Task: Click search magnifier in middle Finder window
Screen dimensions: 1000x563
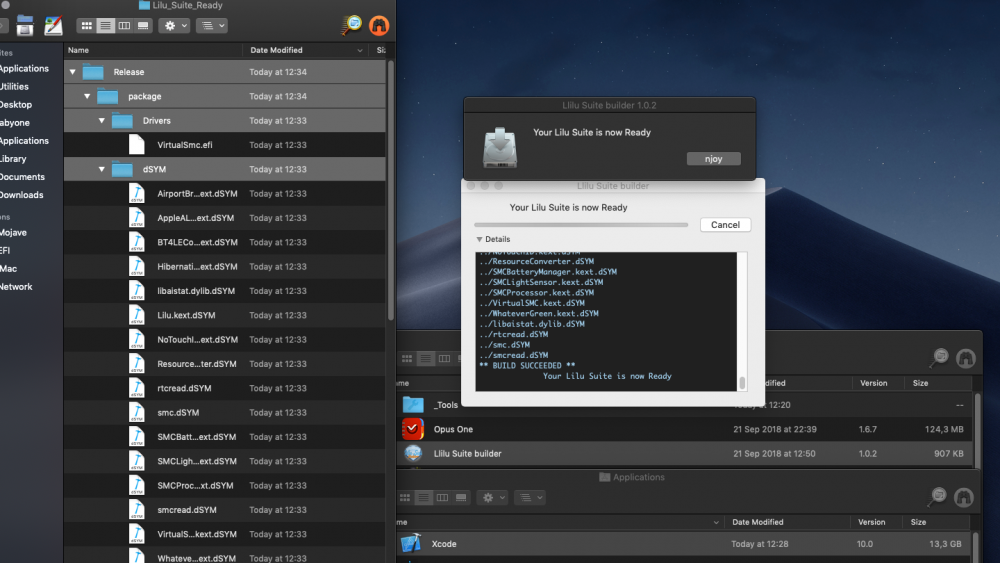Action: [939, 358]
